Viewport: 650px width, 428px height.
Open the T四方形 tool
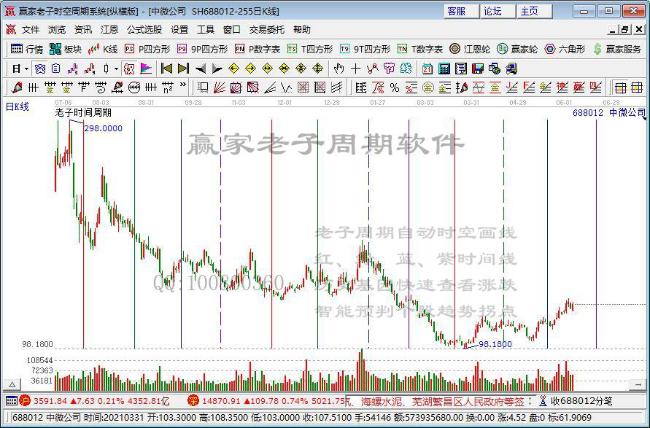pyautogui.click(x=310, y=49)
